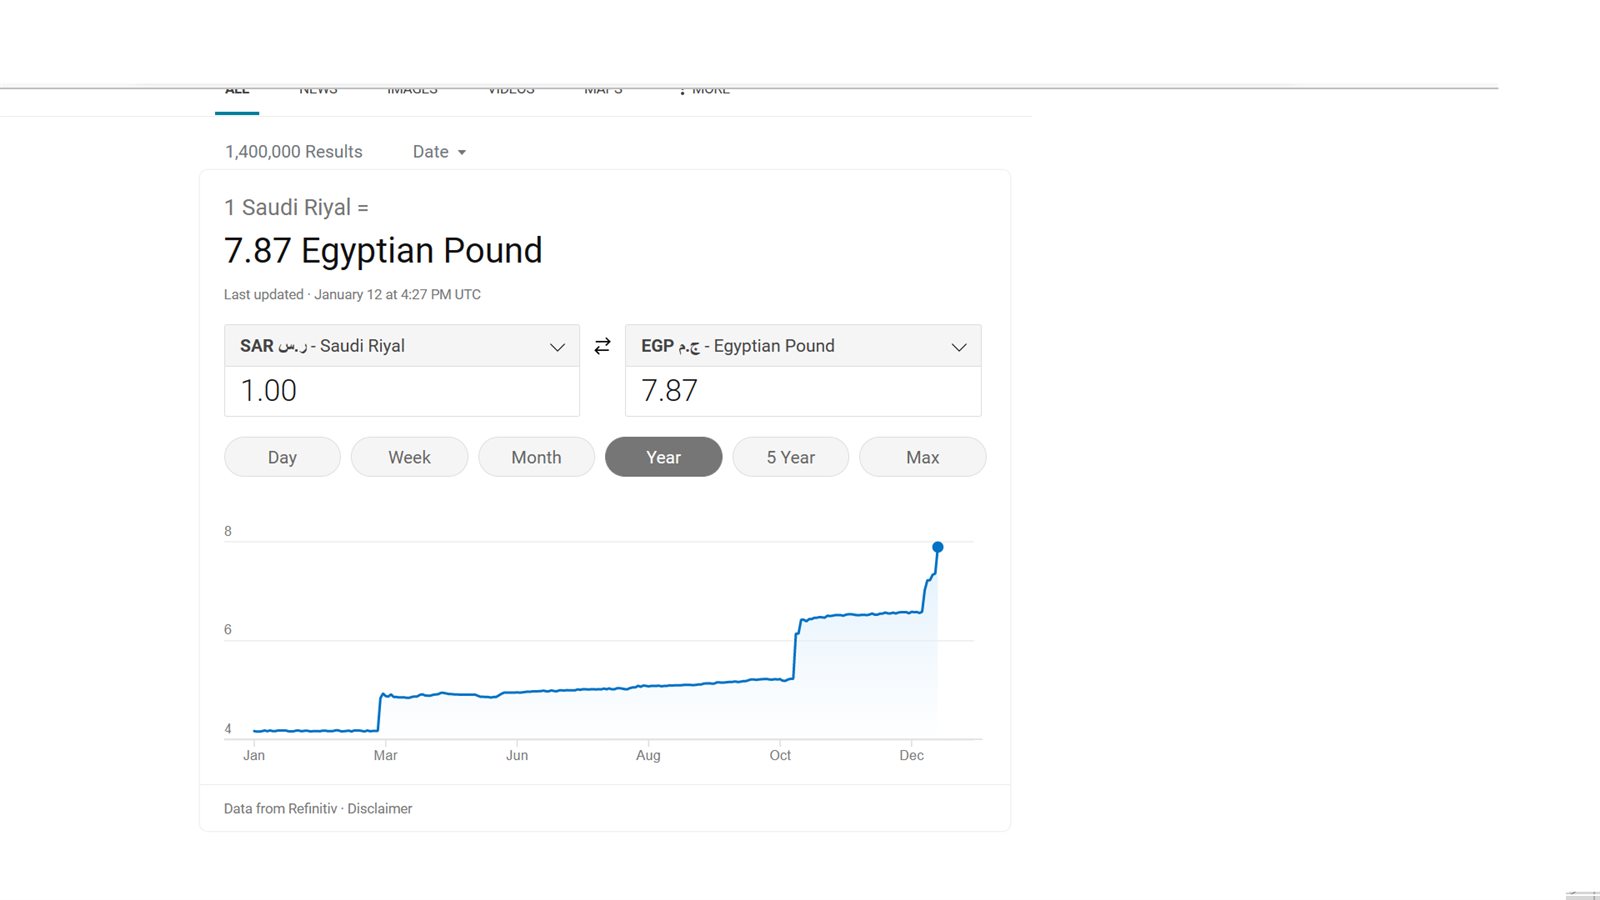This screenshot has height=900, width=1600.
Task: Show the Max chart range
Action: coord(922,457)
